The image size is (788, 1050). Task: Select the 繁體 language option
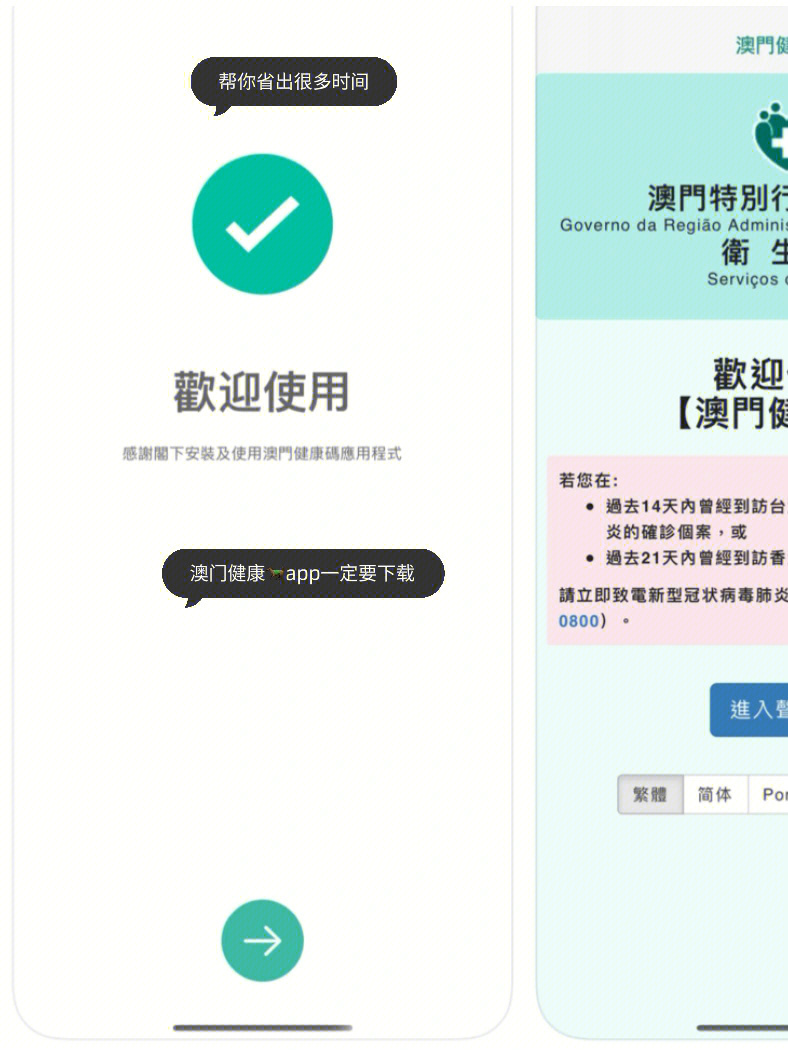[650, 795]
